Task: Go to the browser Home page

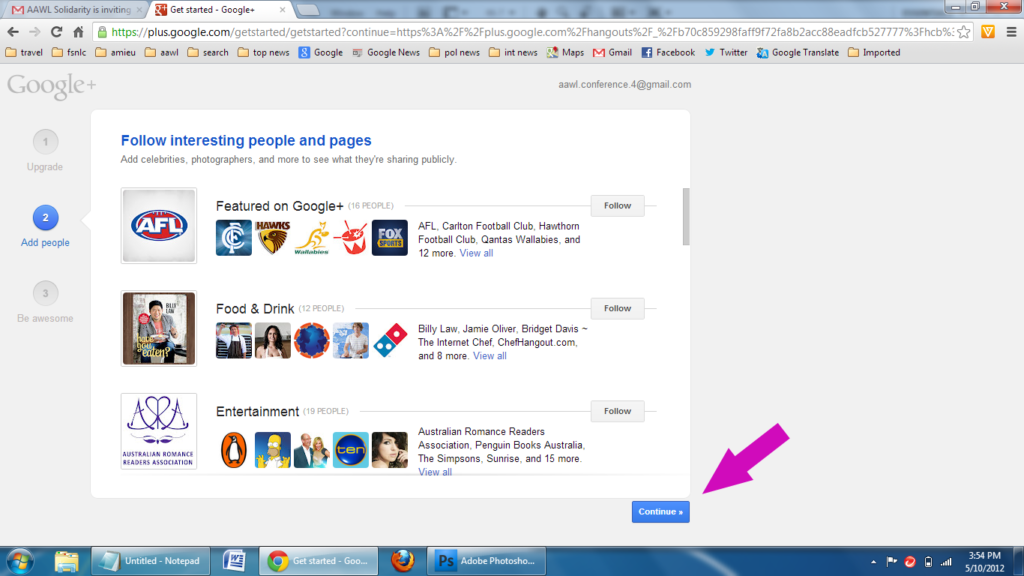Action: (x=78, y=32)
